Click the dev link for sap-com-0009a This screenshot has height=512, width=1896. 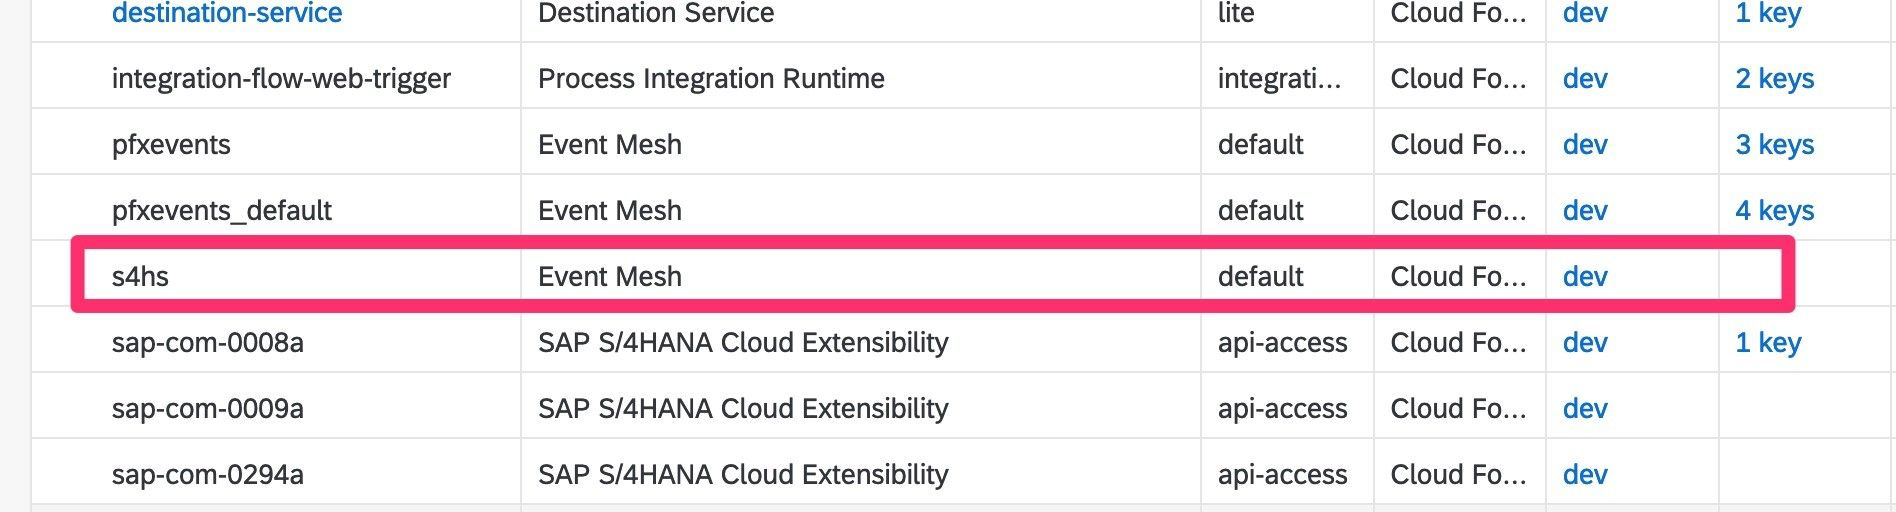[x=1585, y=409]
